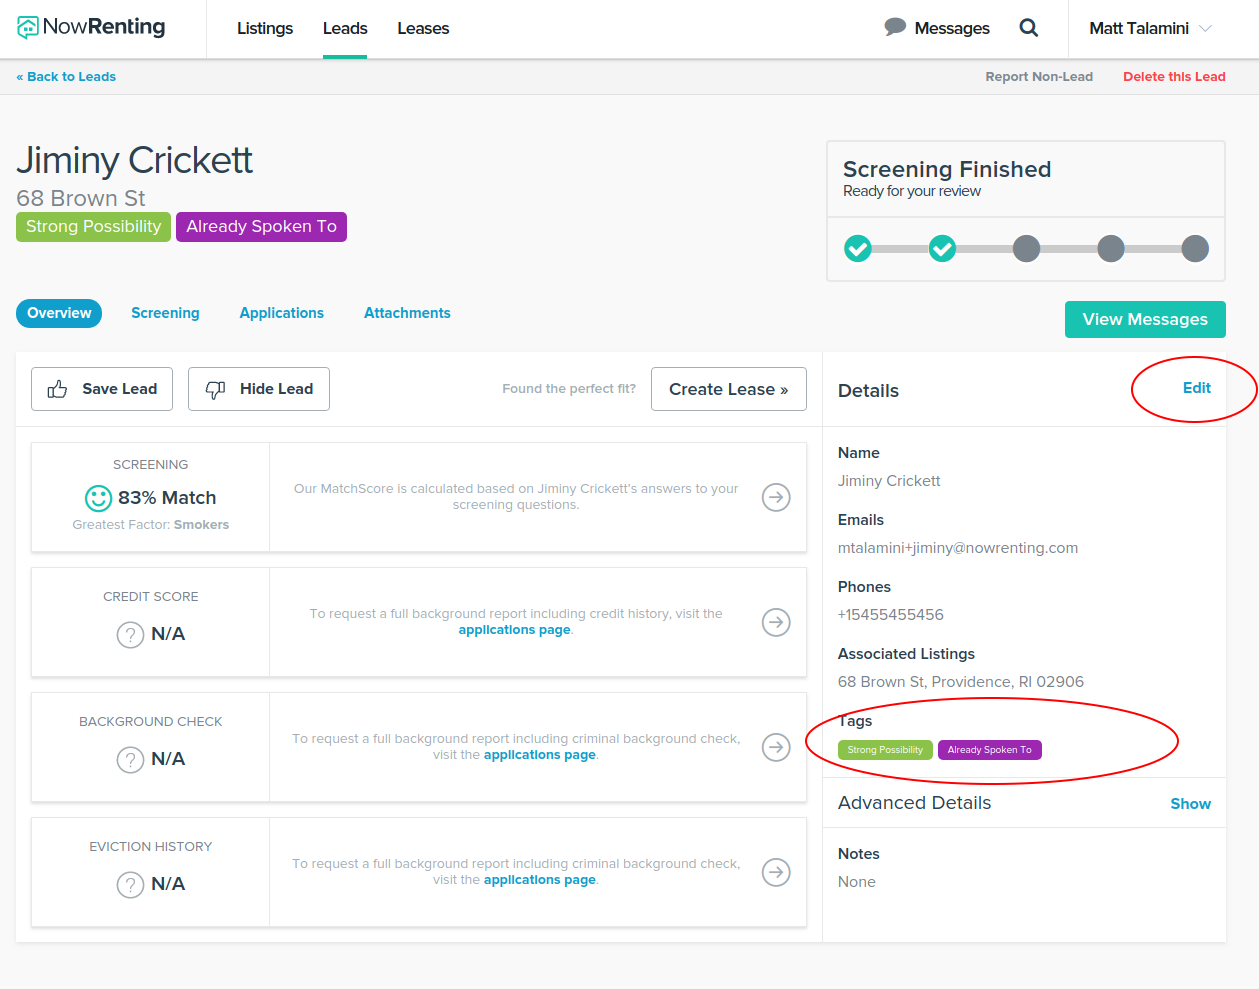This screenshot has height=989, width=1259.
Task: Select the fourth gray screening progress step
Action: pos(1111,248)
